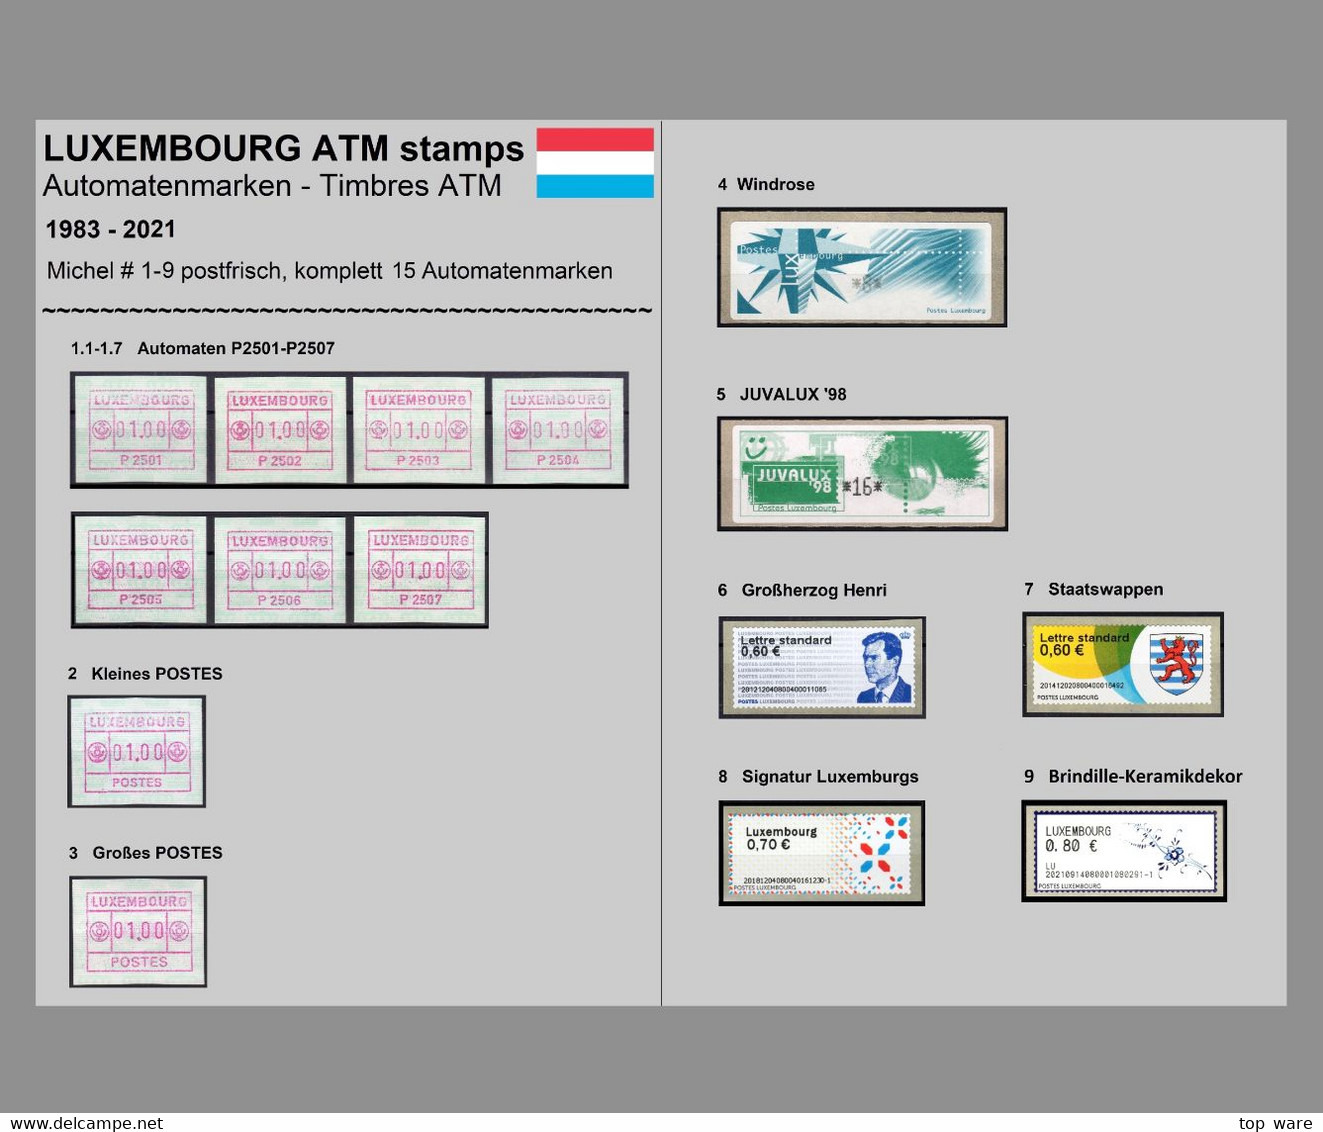Click '1.1-1.7 Automaten P2501-P2507' label
The height and width of the screenshot is (1132, 1323).
coord(203,348)
